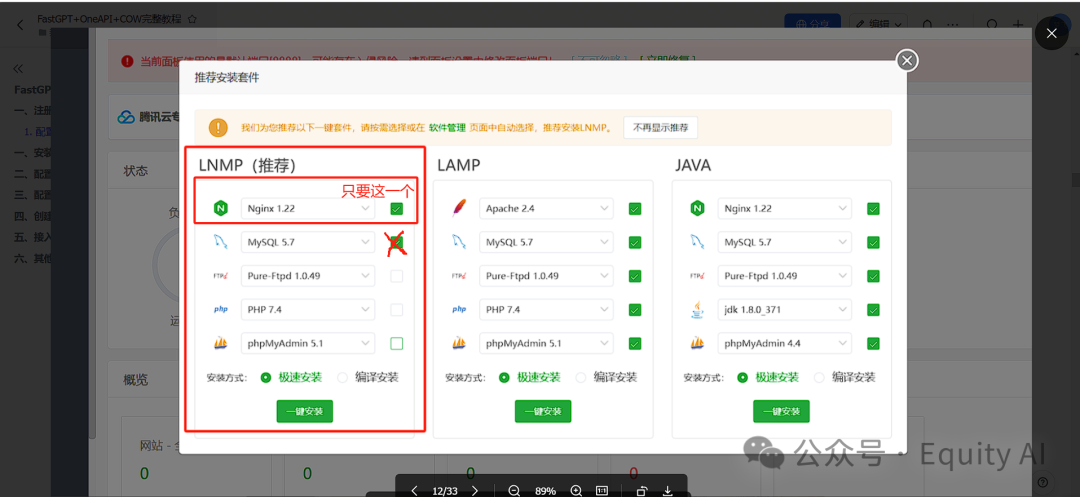Collapse the document outline sidebar

click(x=18, y=69)
